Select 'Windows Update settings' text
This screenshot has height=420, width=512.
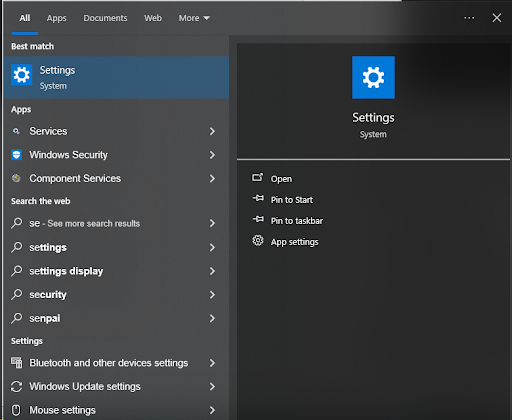pyautogui.click(x=85, y=387)
